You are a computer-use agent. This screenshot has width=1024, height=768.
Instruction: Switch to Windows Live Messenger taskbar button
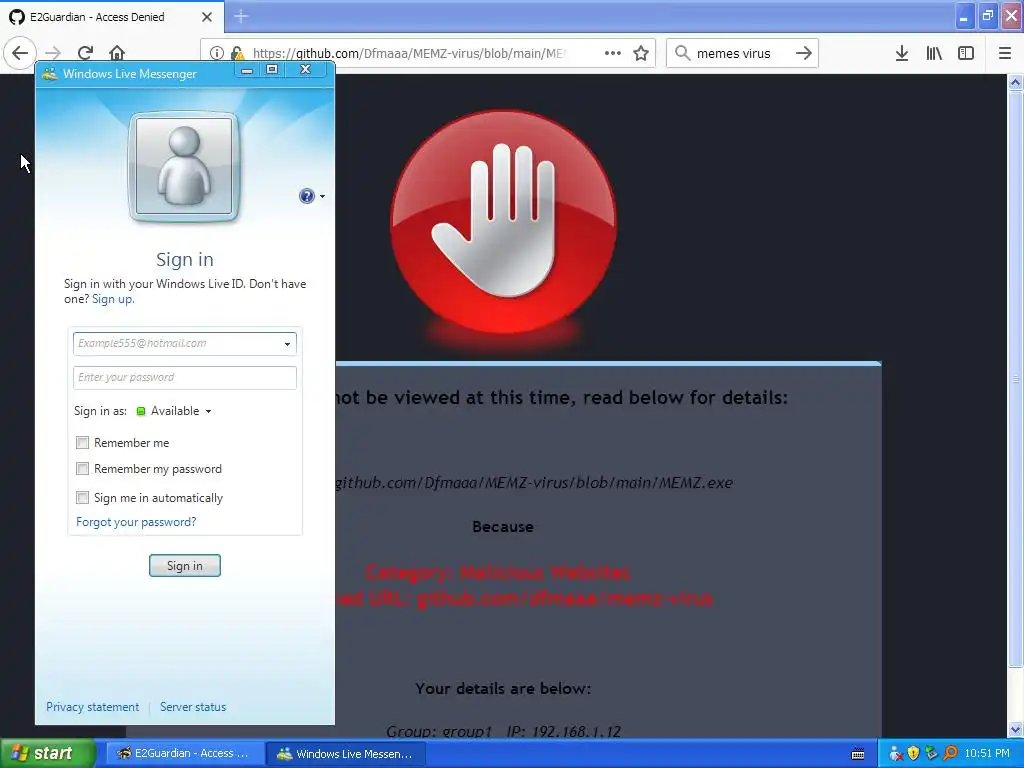pyautogui.click(x=347, y=753)
